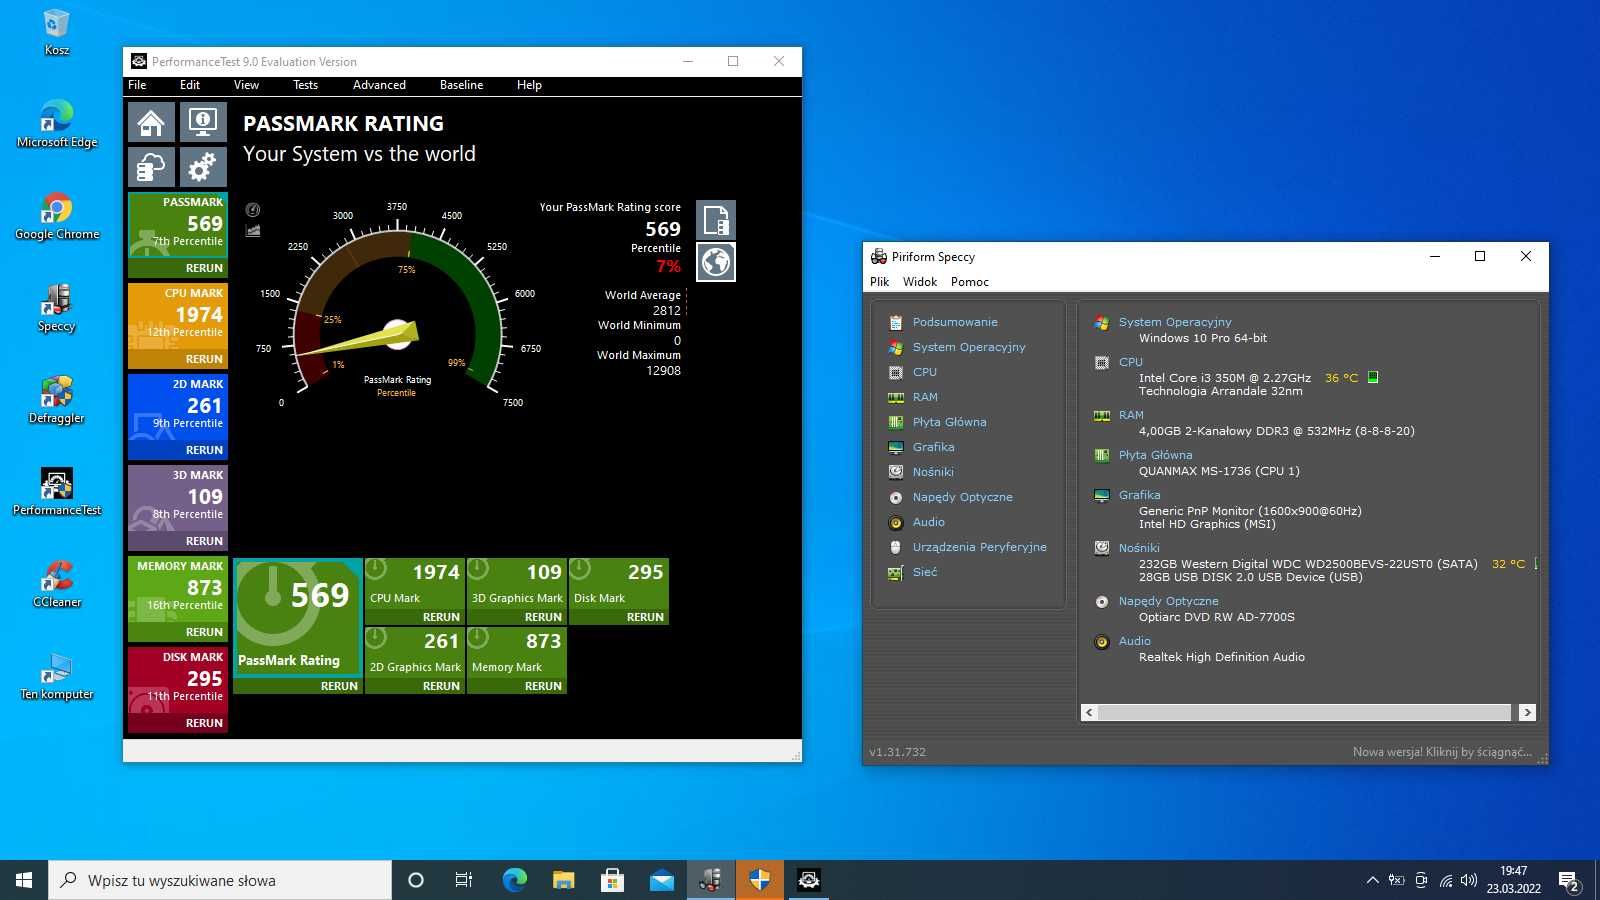Open the taskbar clock and date
The width and height of the screenshot is (1600, 900).
1513,880
